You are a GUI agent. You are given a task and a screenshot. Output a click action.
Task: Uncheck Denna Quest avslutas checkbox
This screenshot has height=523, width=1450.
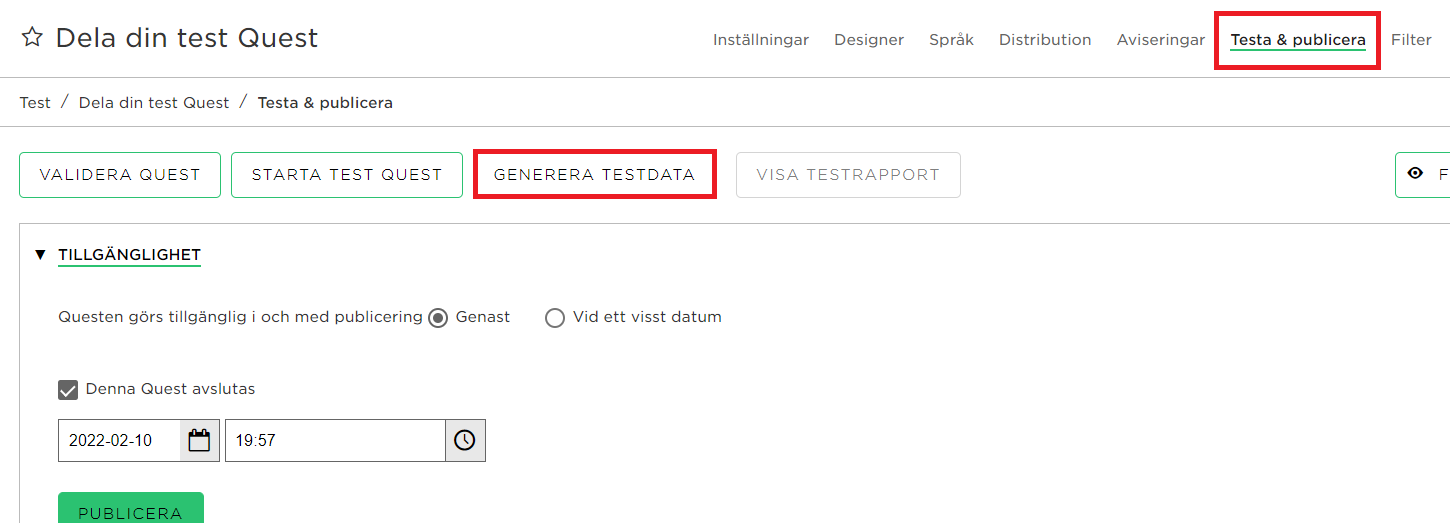pos(68,390)
